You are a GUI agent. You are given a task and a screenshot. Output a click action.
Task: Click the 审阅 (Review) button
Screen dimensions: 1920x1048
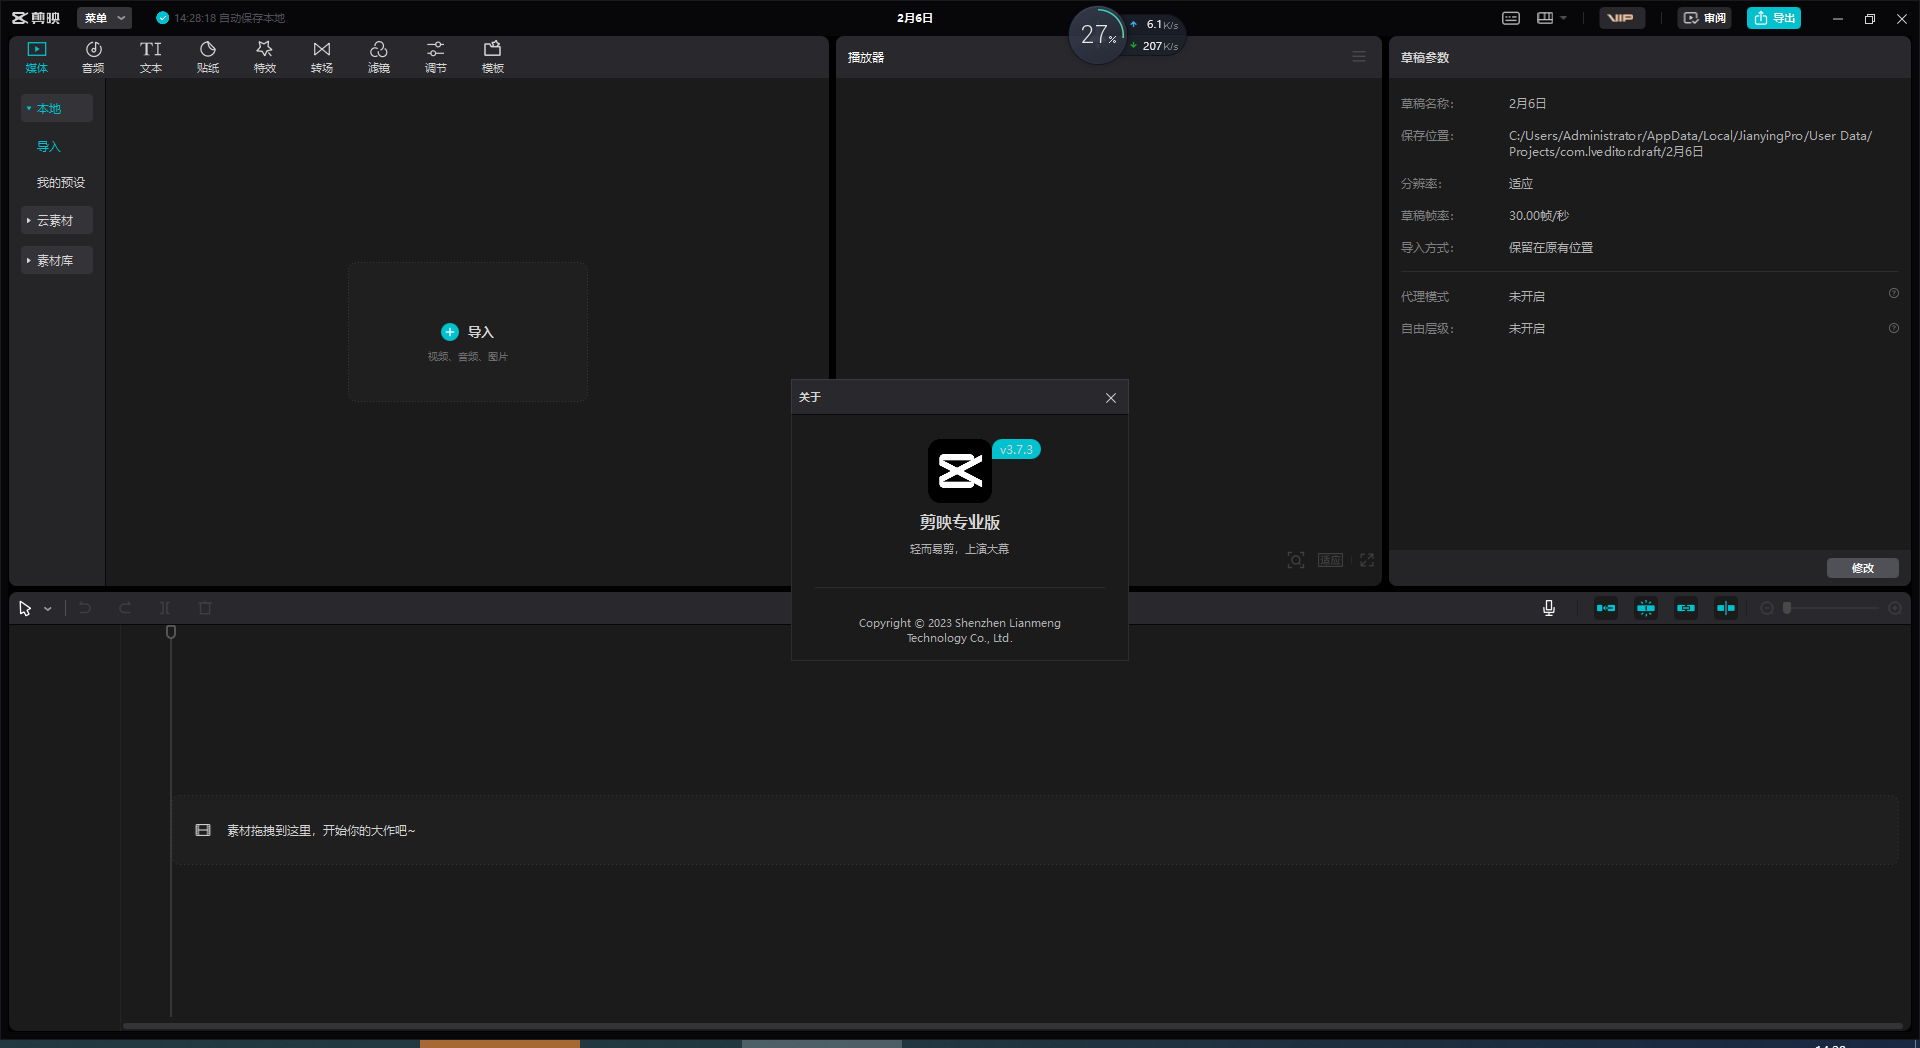pyautogui.click(x=1705, y=18)
